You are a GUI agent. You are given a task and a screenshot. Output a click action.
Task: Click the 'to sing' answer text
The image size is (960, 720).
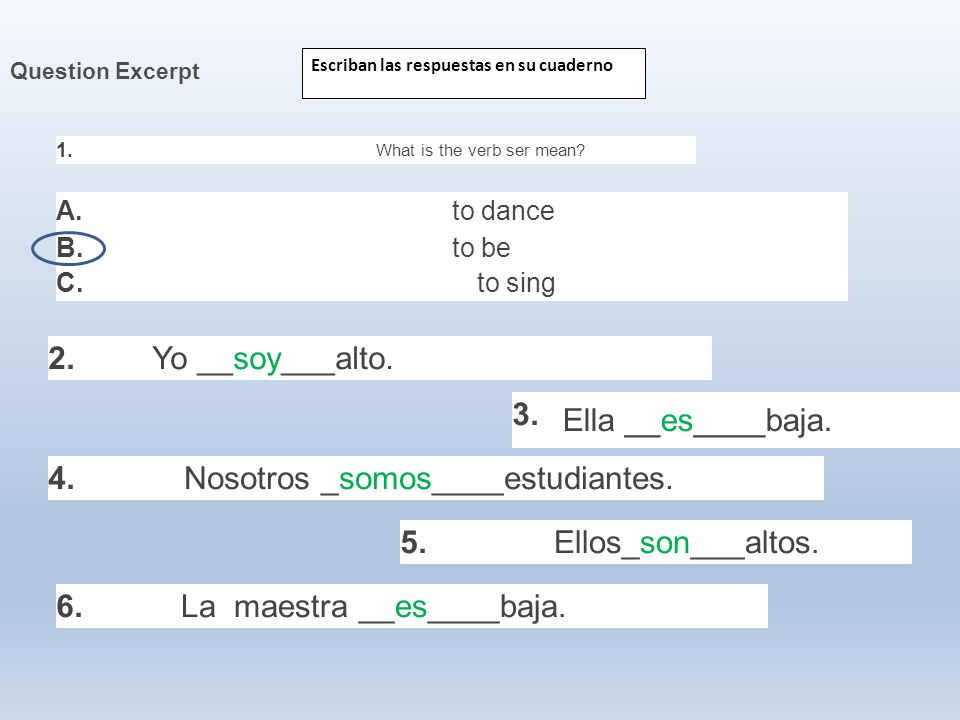pyautogui.click(x=516, y=283)
